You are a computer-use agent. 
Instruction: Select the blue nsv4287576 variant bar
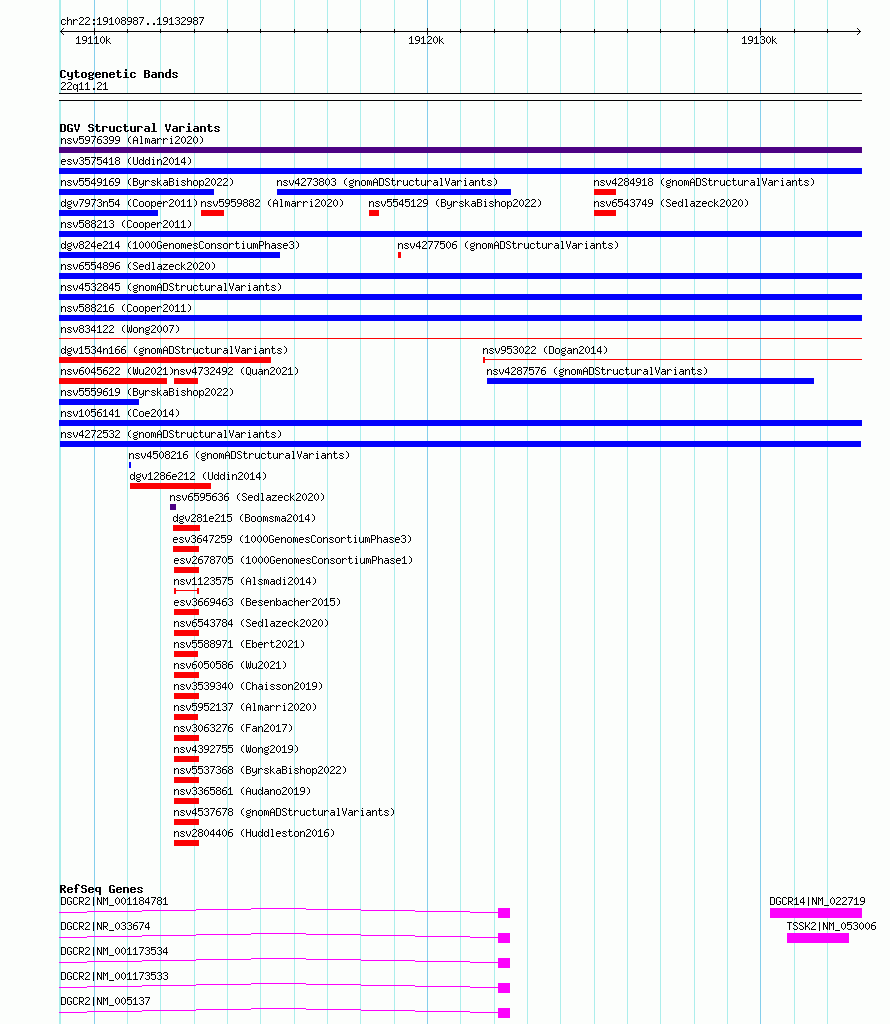pos(650,381)
